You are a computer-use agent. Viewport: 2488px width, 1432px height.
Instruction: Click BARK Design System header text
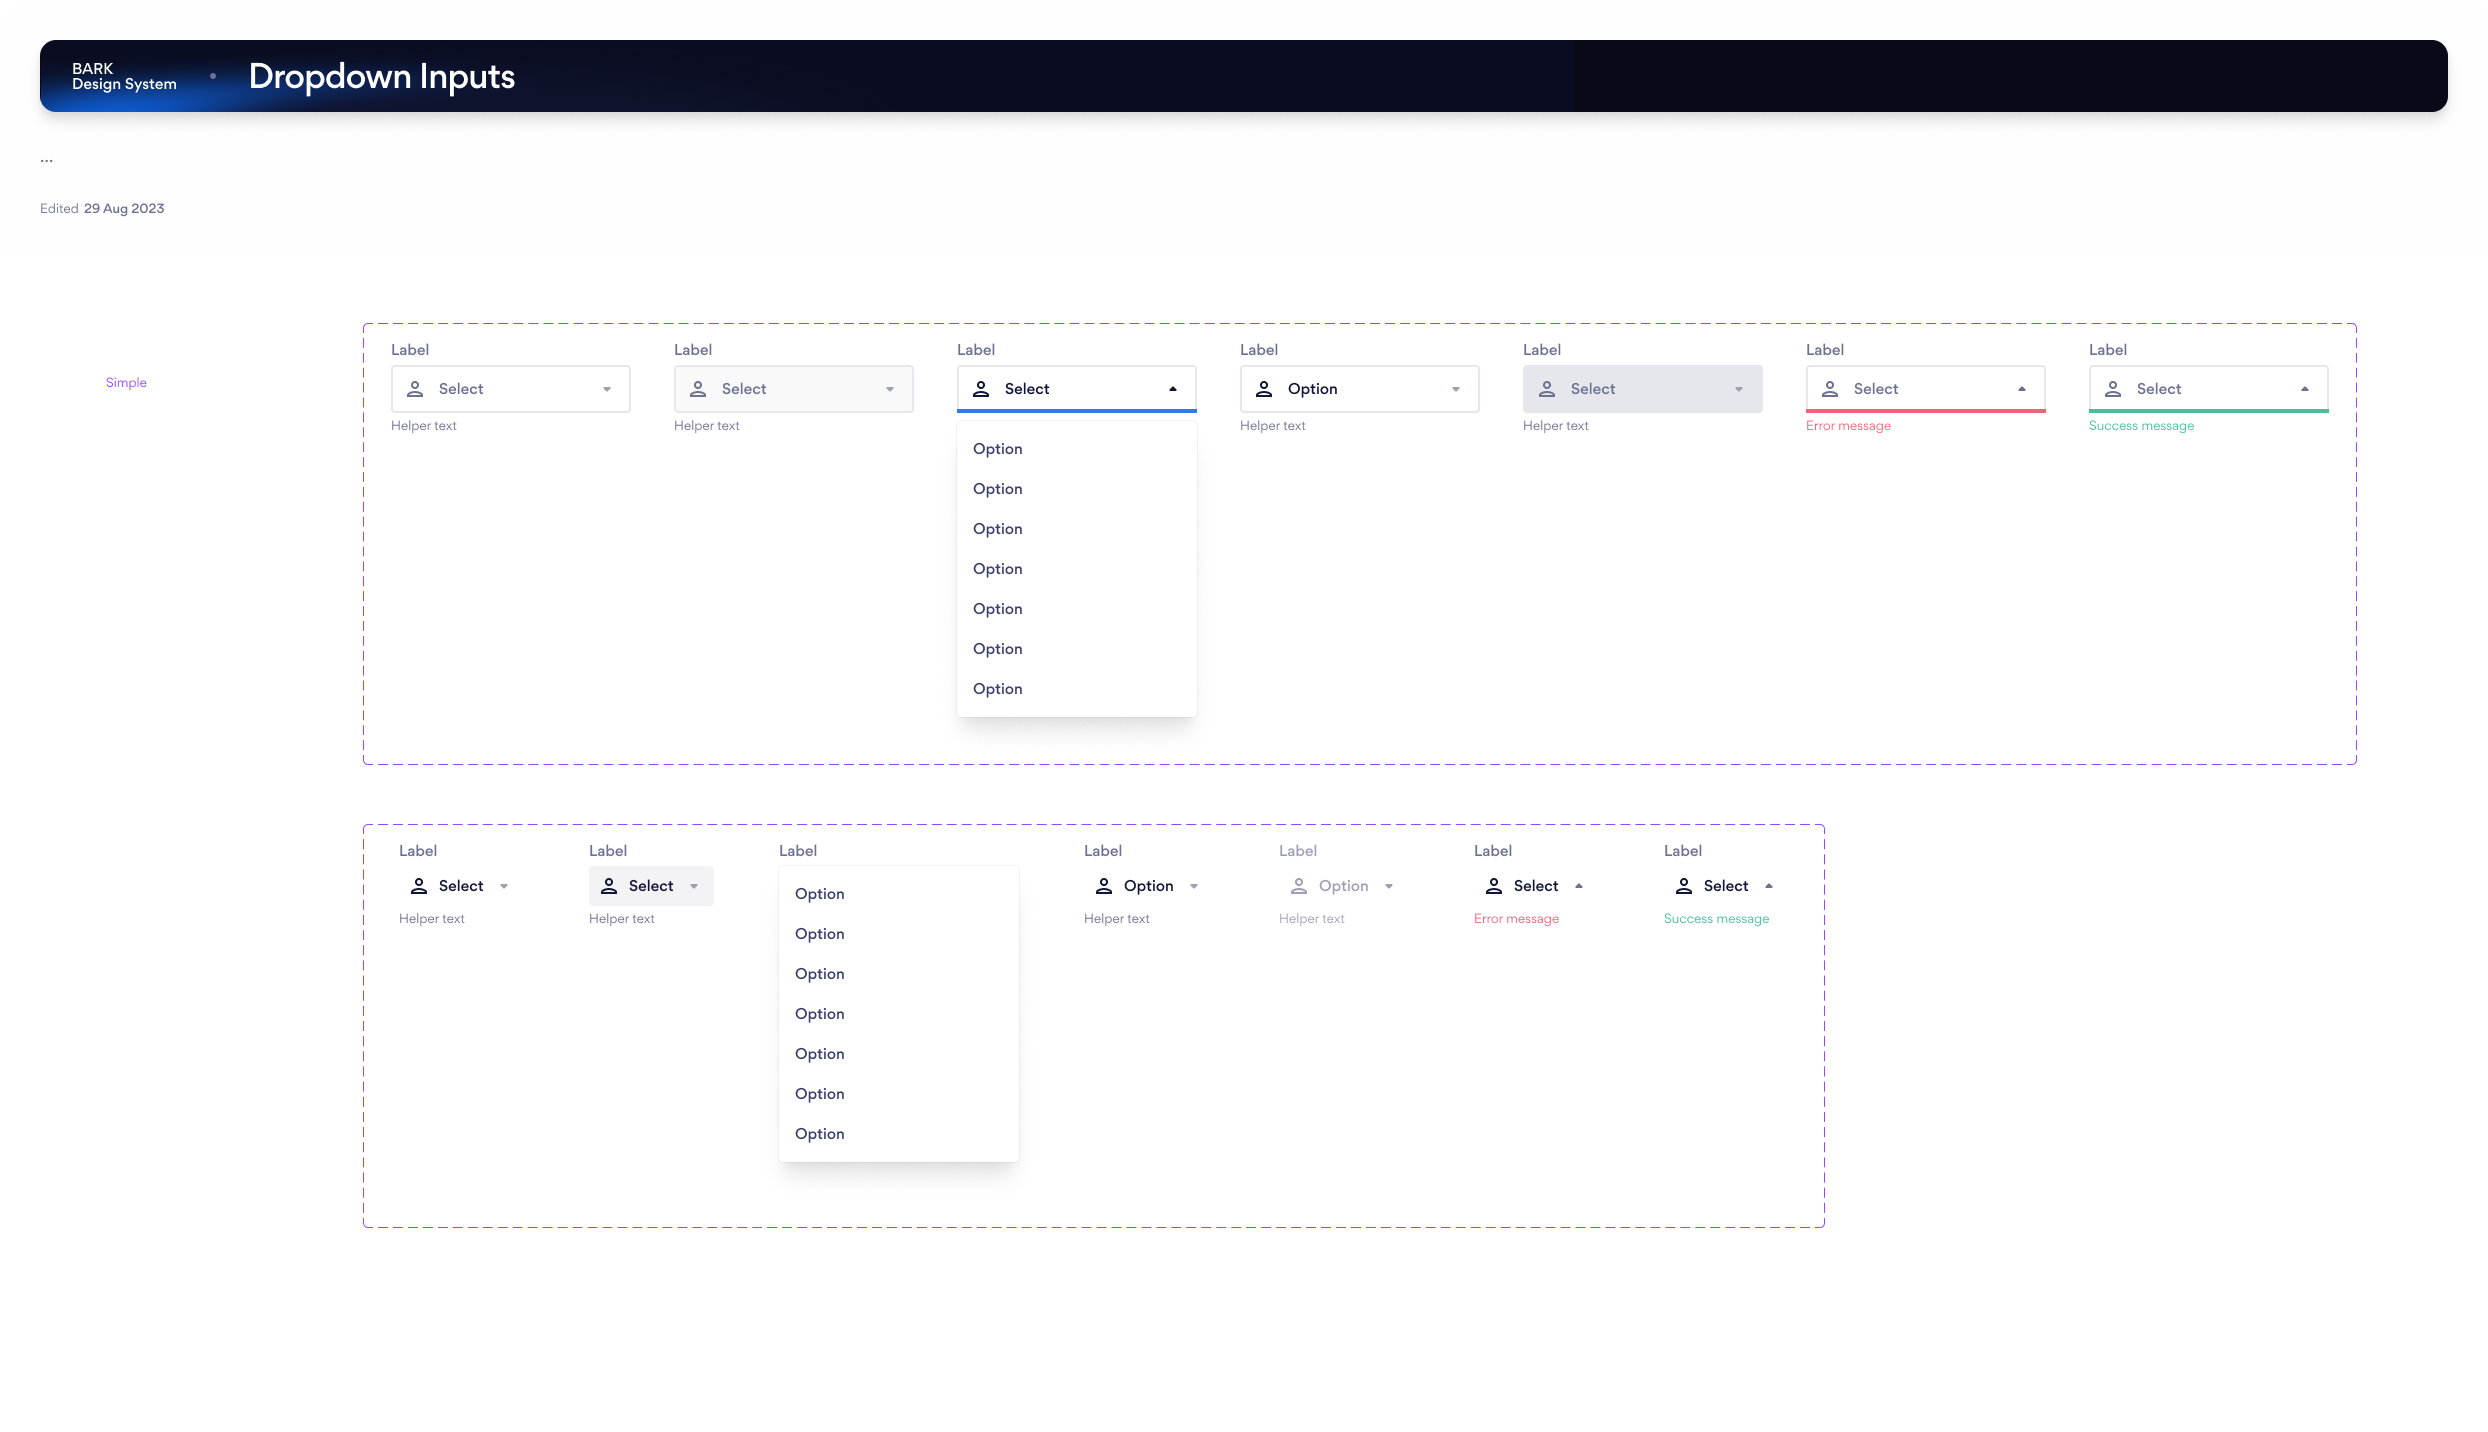124,76
